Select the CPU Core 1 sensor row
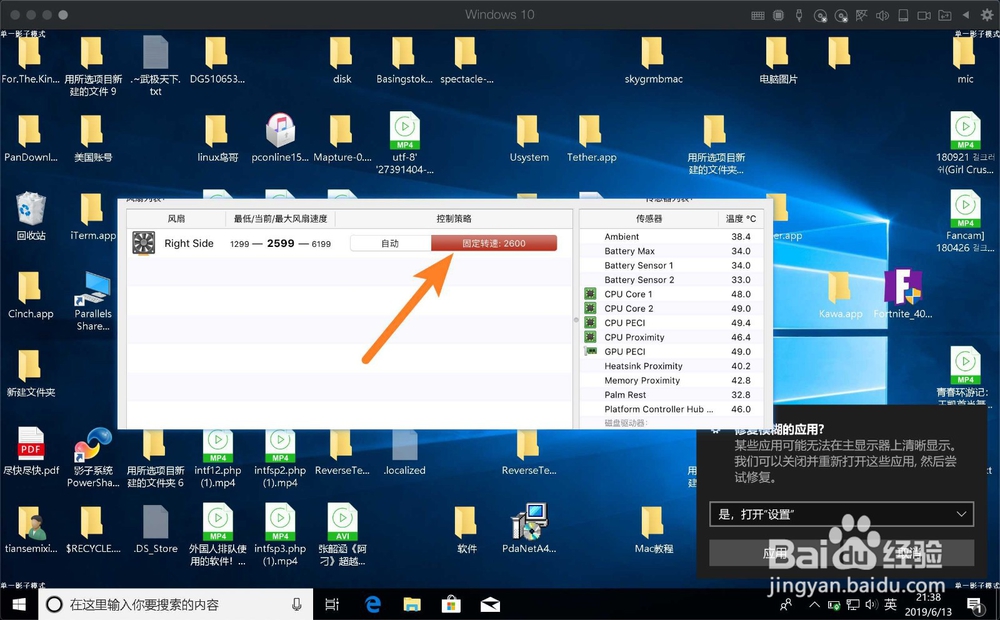The image size is (1000, 620). tap(672, 294)
